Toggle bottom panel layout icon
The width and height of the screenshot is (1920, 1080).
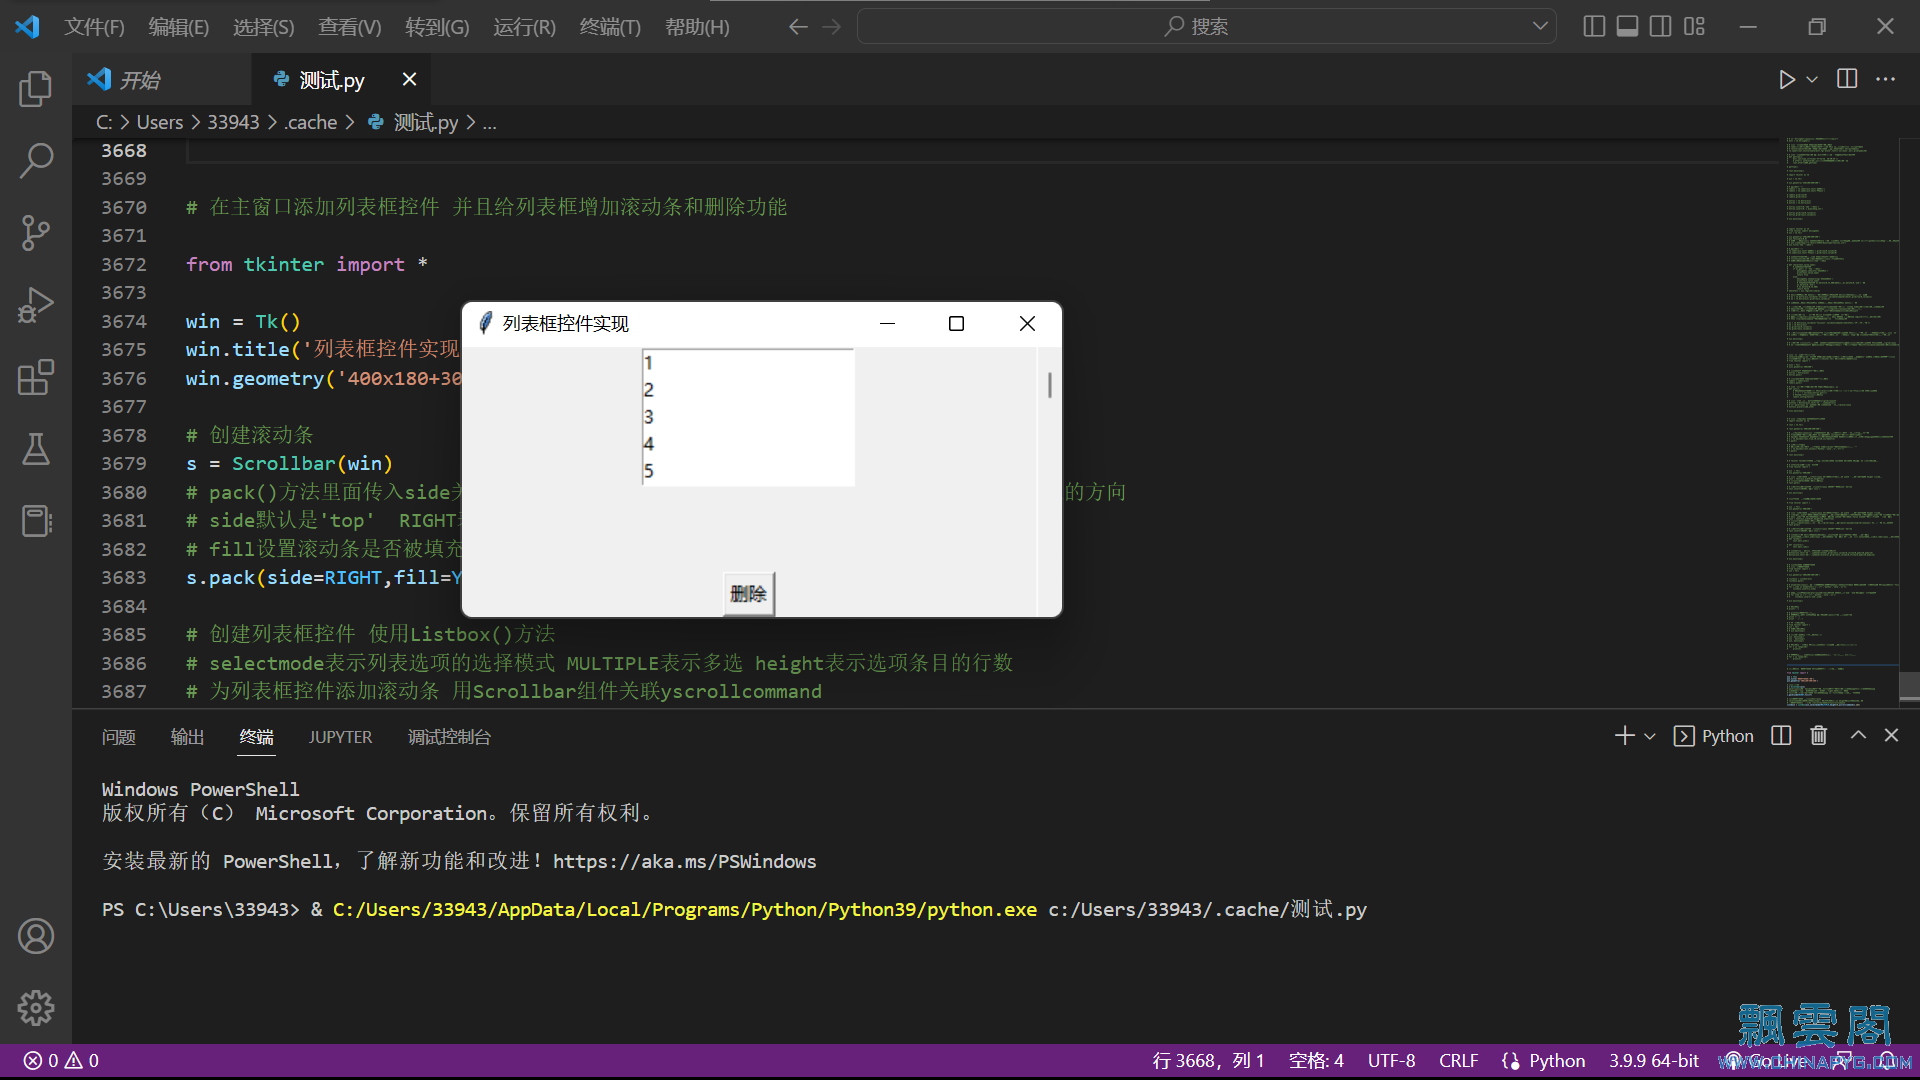point(1627,26)
